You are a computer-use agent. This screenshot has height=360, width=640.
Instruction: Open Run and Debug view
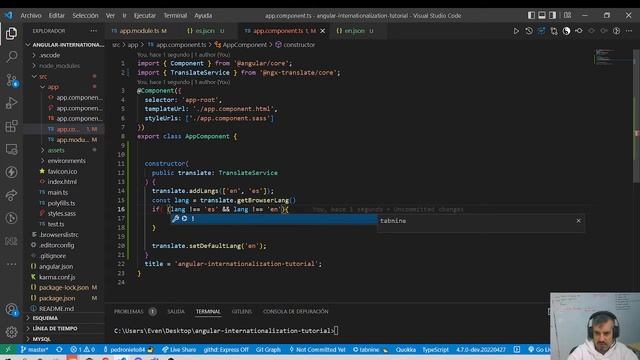click(11, 103)
